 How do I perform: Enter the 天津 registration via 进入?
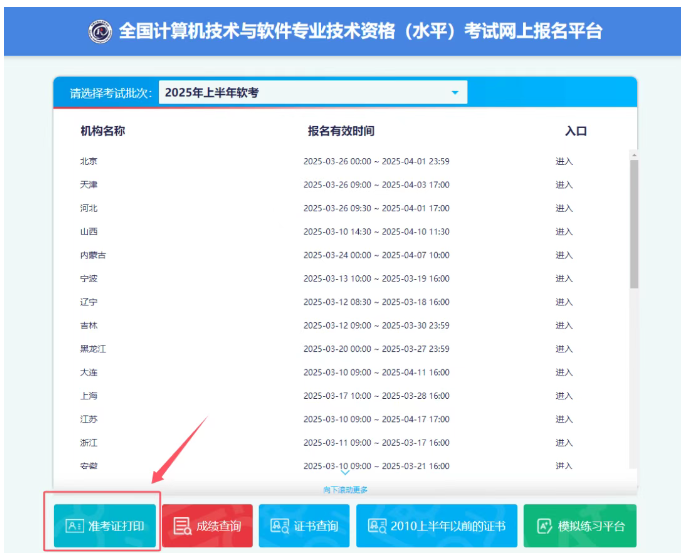(x=564, y=185)
